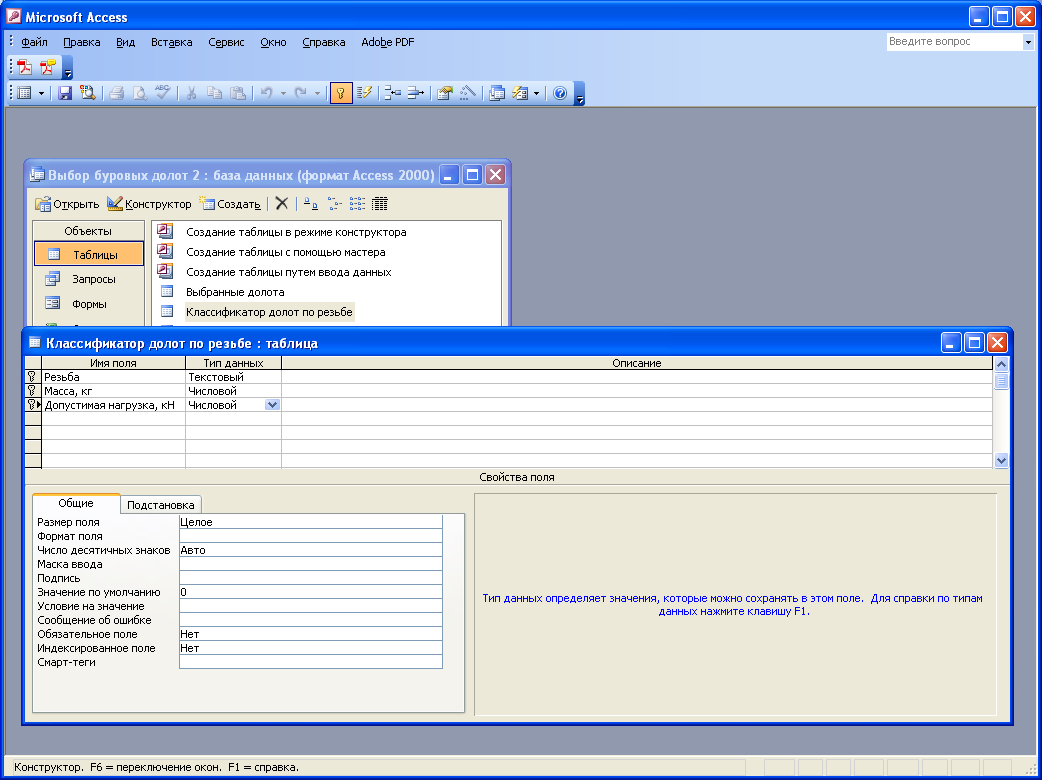
Task: Switch database window to Small Icons view
Action: click(x=334, y=203)
